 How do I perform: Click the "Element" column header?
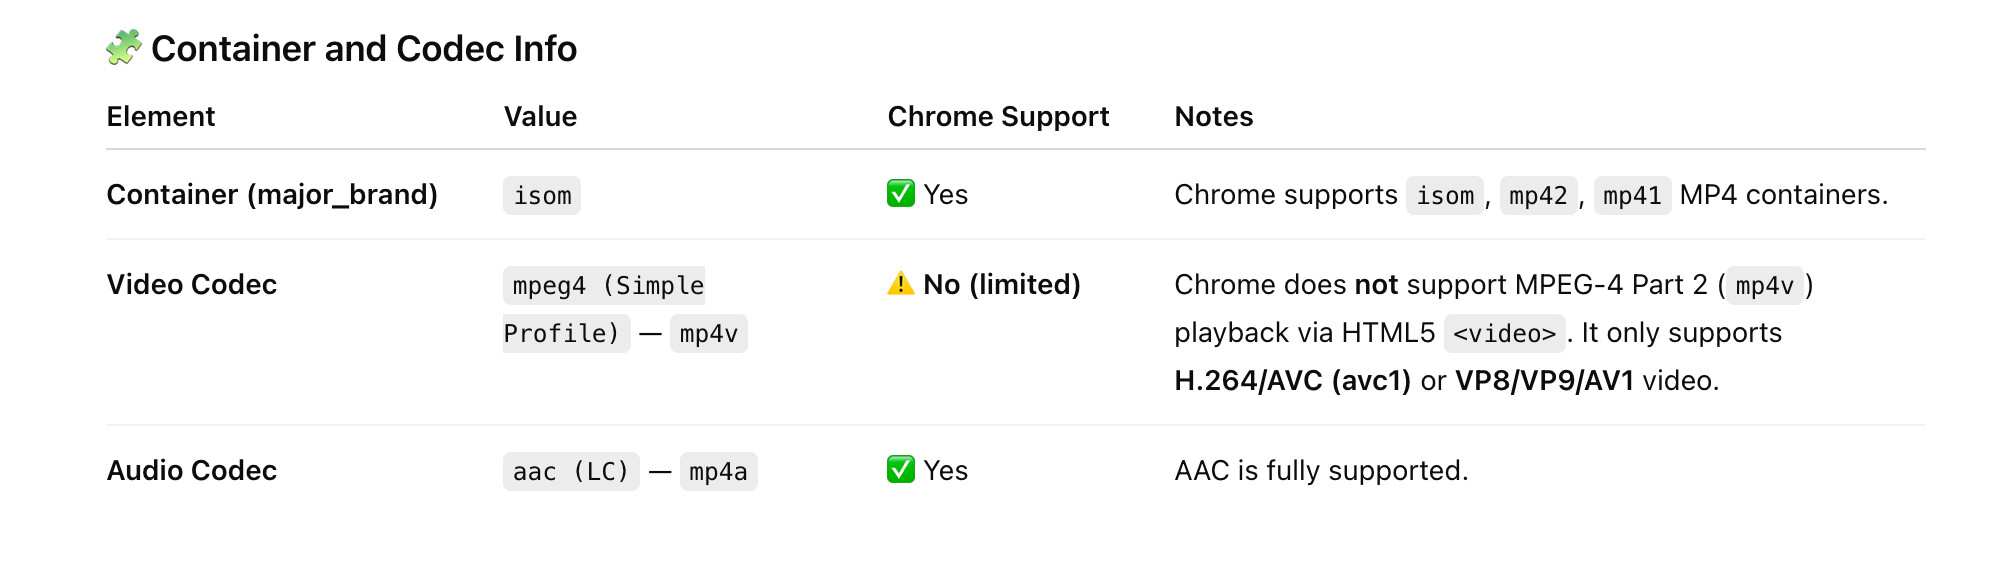tap(160, 117)
